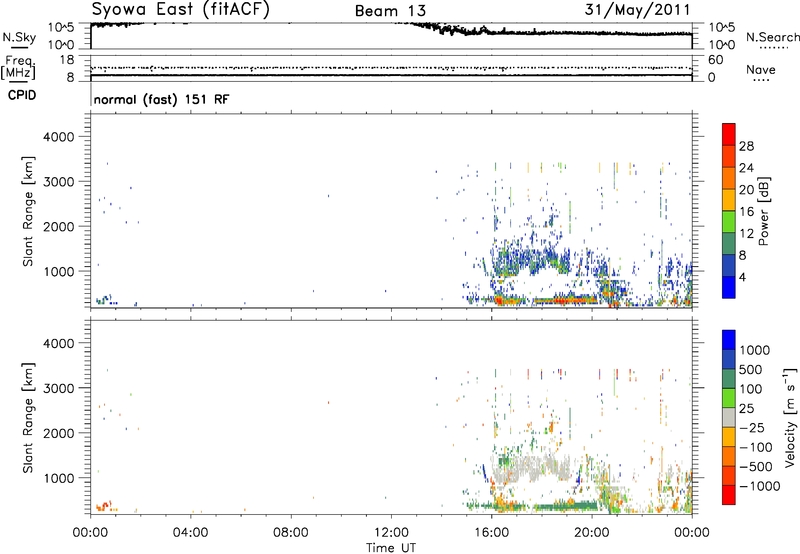This screenshot has width=800, height=554.
Task: Click the '20:00' time tick label
Action: click(x=592, y=533)
